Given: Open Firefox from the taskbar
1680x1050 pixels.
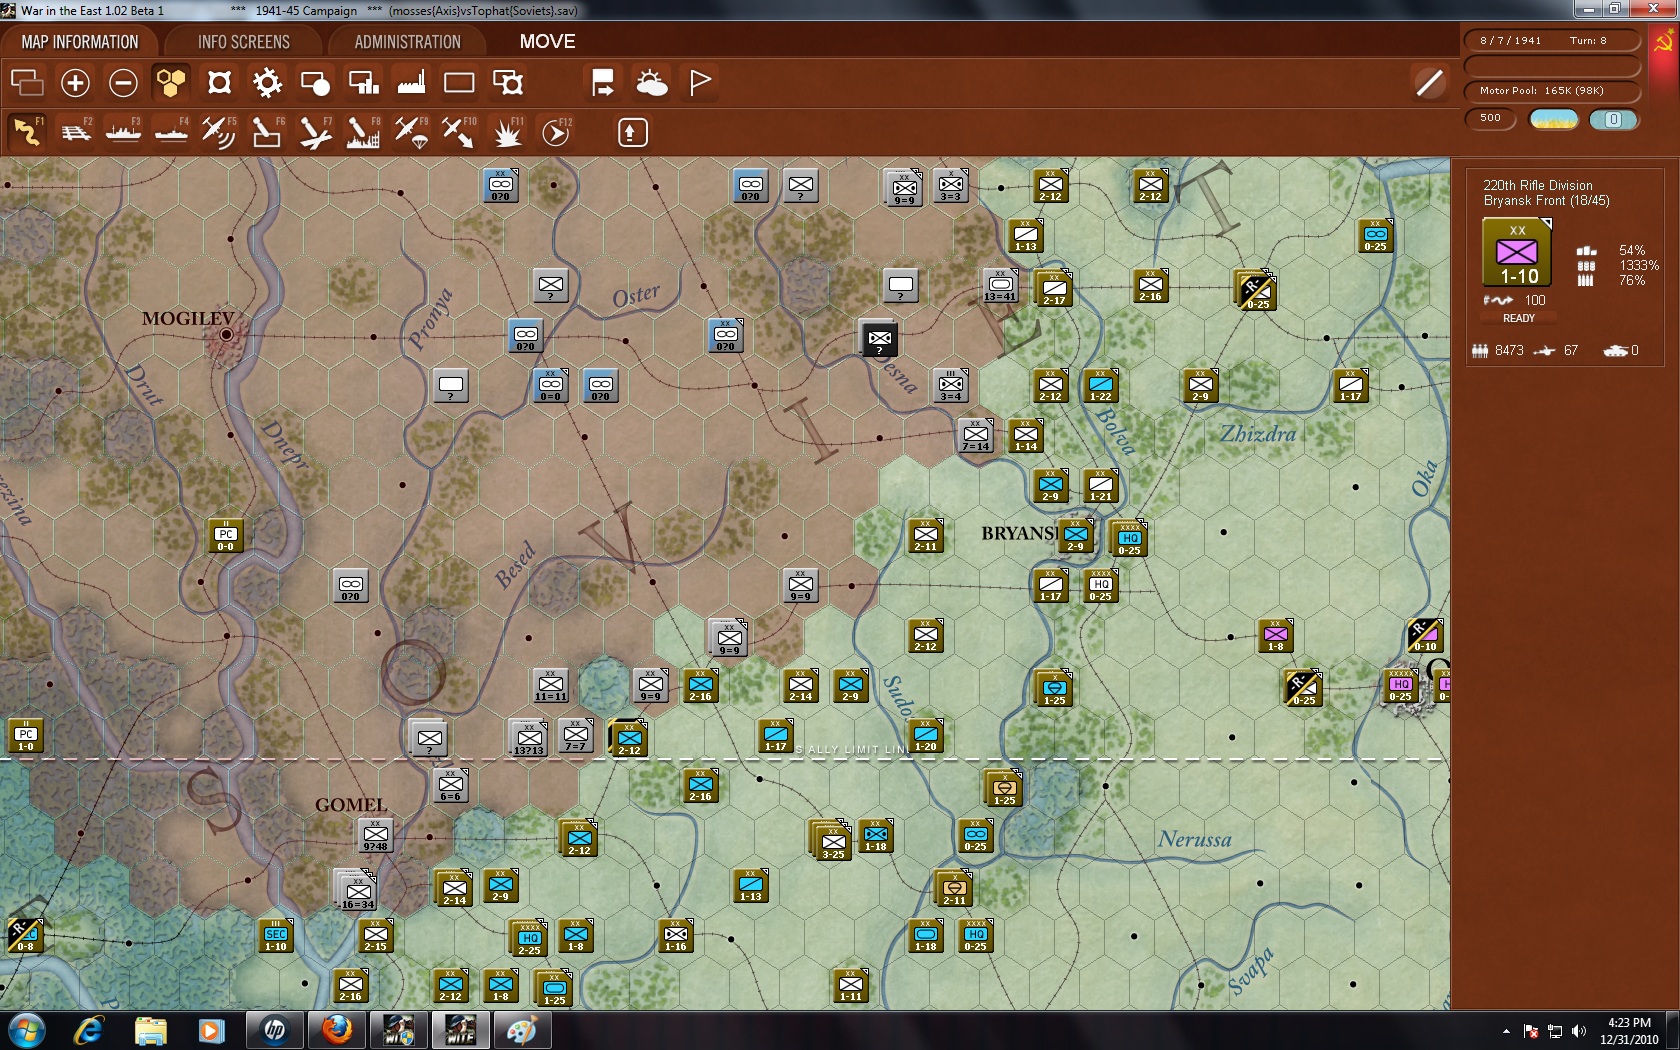Looking at the screenshot, I should point(337,1030).
